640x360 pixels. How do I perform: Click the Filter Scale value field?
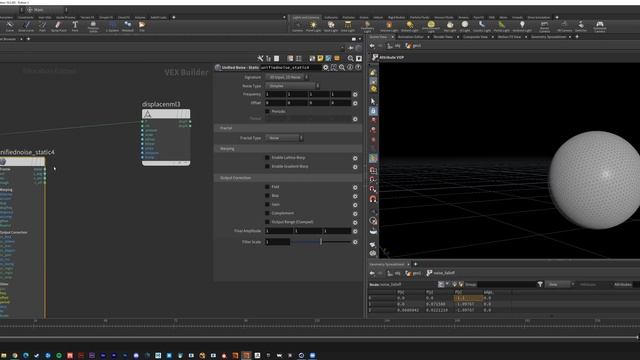[278, 242]
